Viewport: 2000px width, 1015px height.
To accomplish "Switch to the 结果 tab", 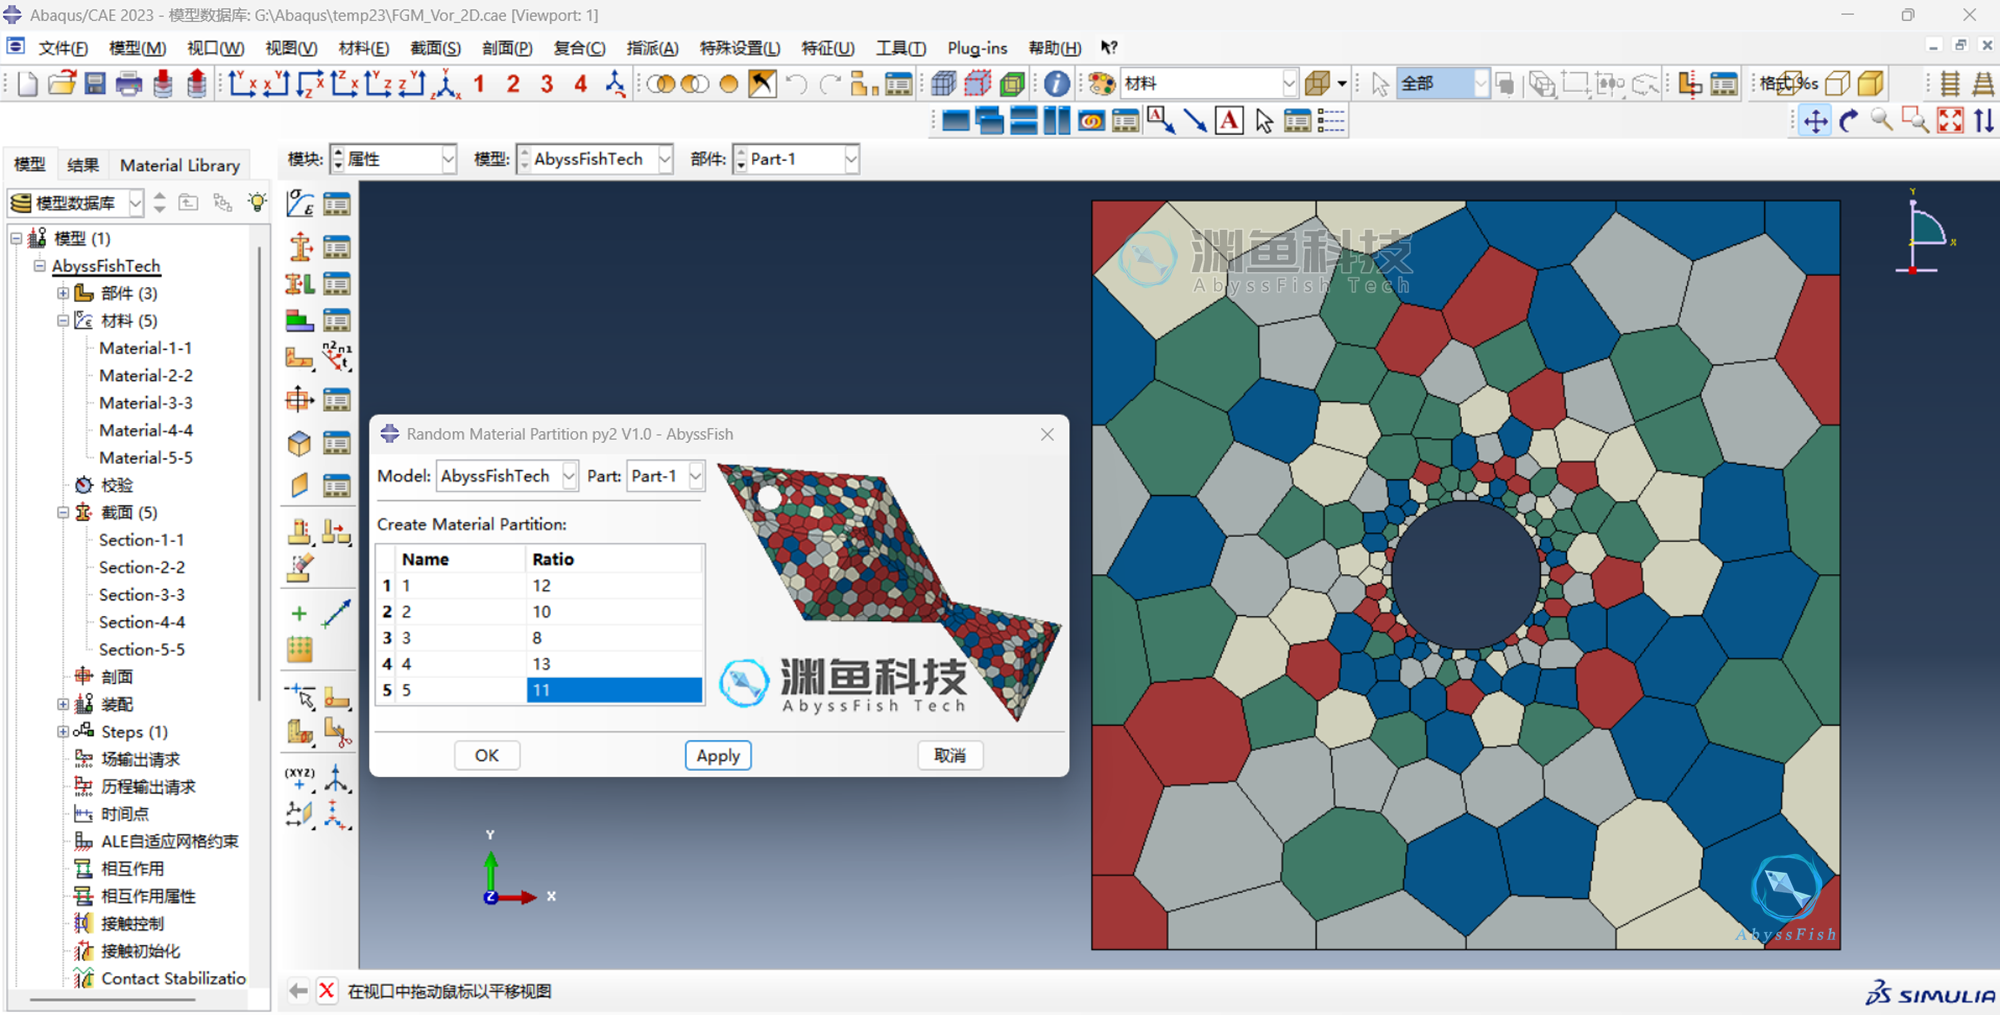I will 83,165.
